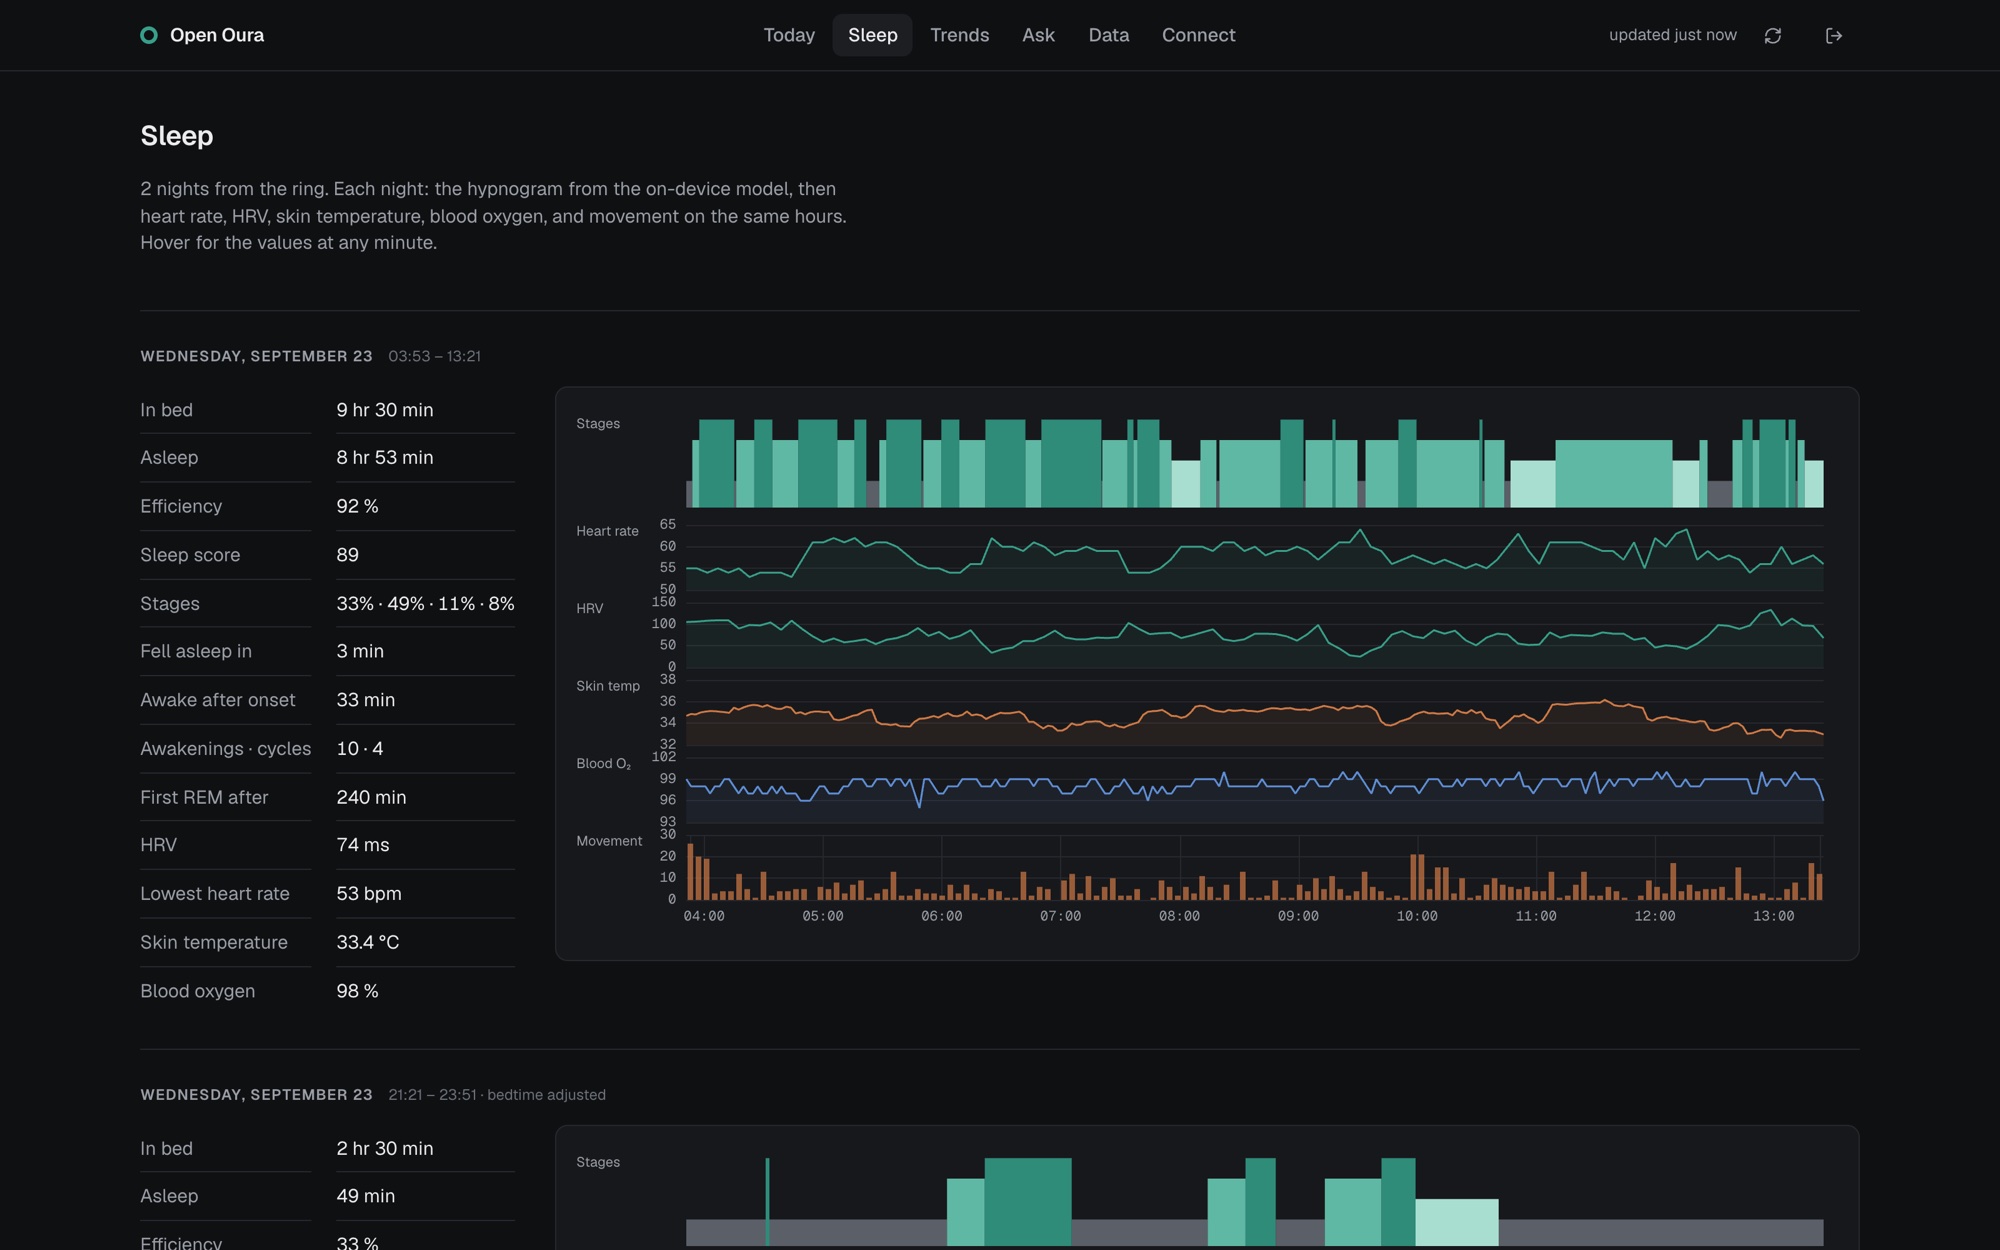Viewport: 2000px width, 1250px height.
Task: Click the '2 hr 30 min' In bed value
Action: pos(385,1148)
